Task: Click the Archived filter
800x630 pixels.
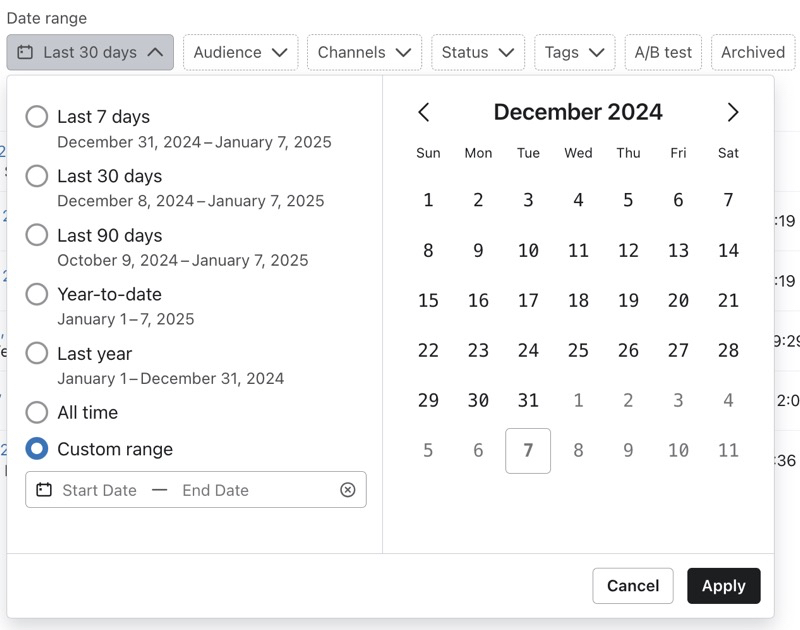Action: [752, 52]
